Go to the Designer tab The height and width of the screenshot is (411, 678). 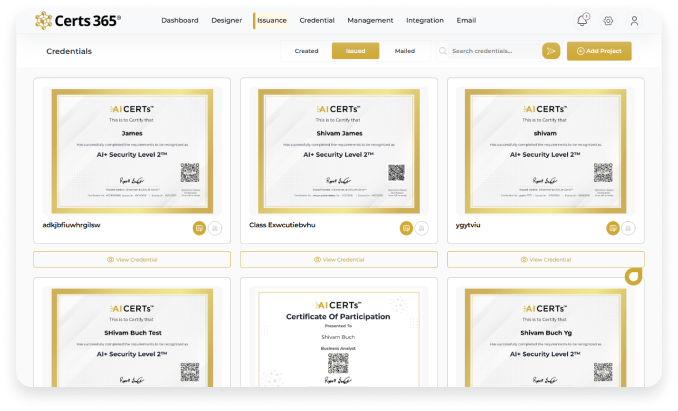coord(226,20)
